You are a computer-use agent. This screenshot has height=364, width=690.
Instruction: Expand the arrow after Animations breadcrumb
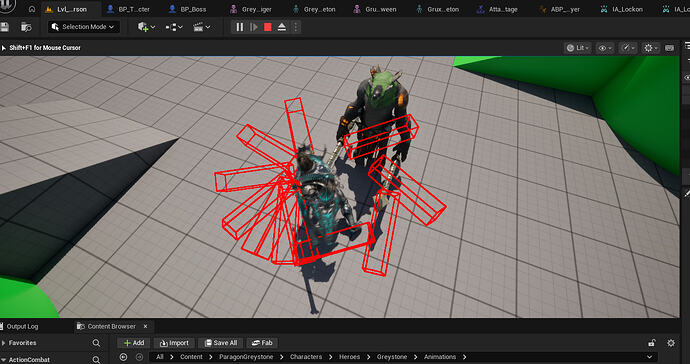[464, 357]
